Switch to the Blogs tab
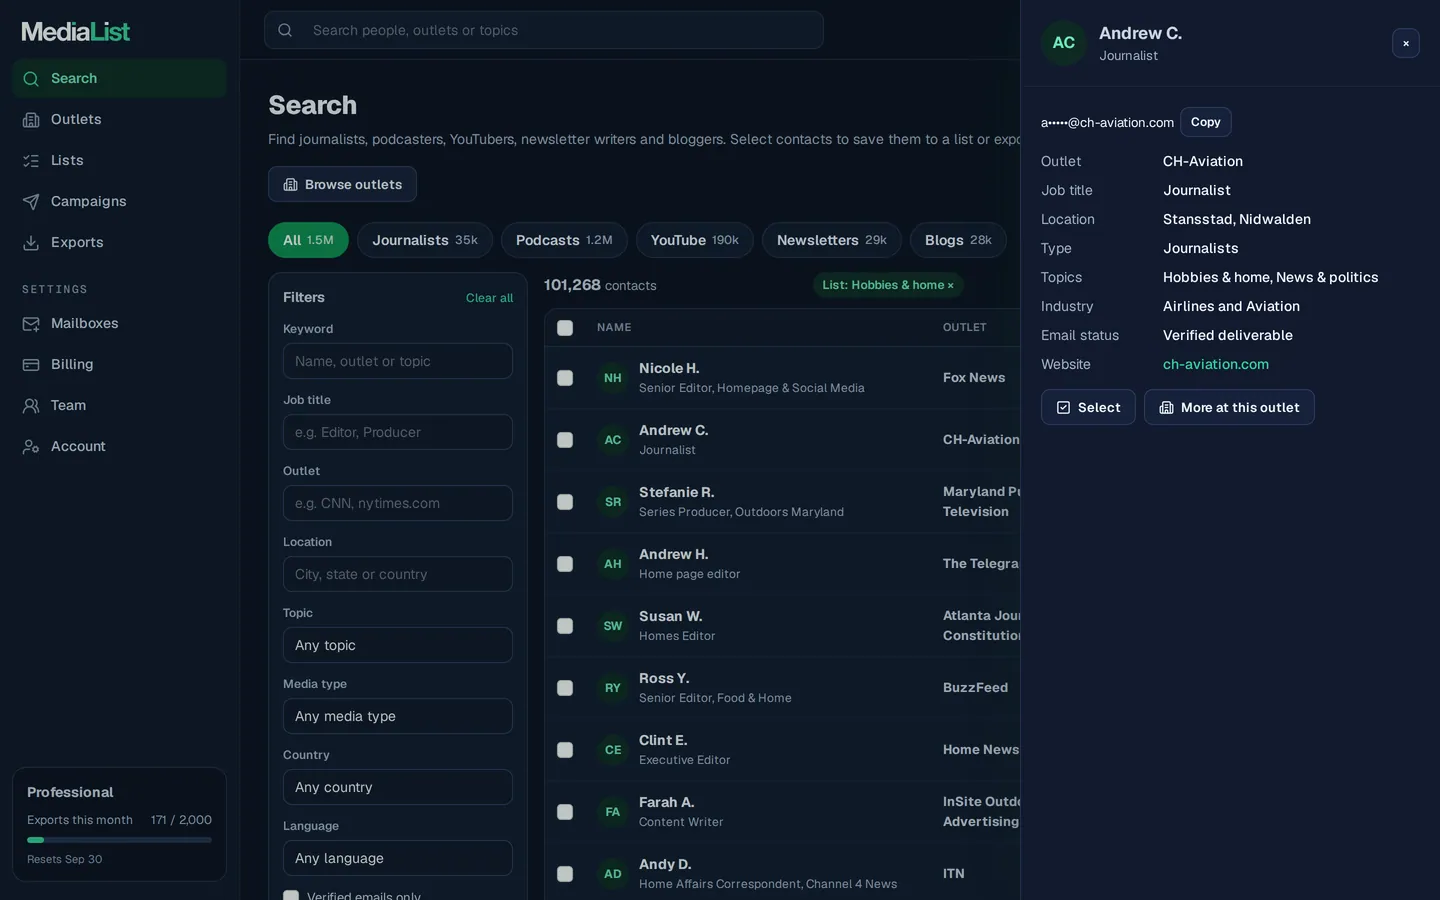The height and width of the screenshot is (900, 1440). click(958, 240)
